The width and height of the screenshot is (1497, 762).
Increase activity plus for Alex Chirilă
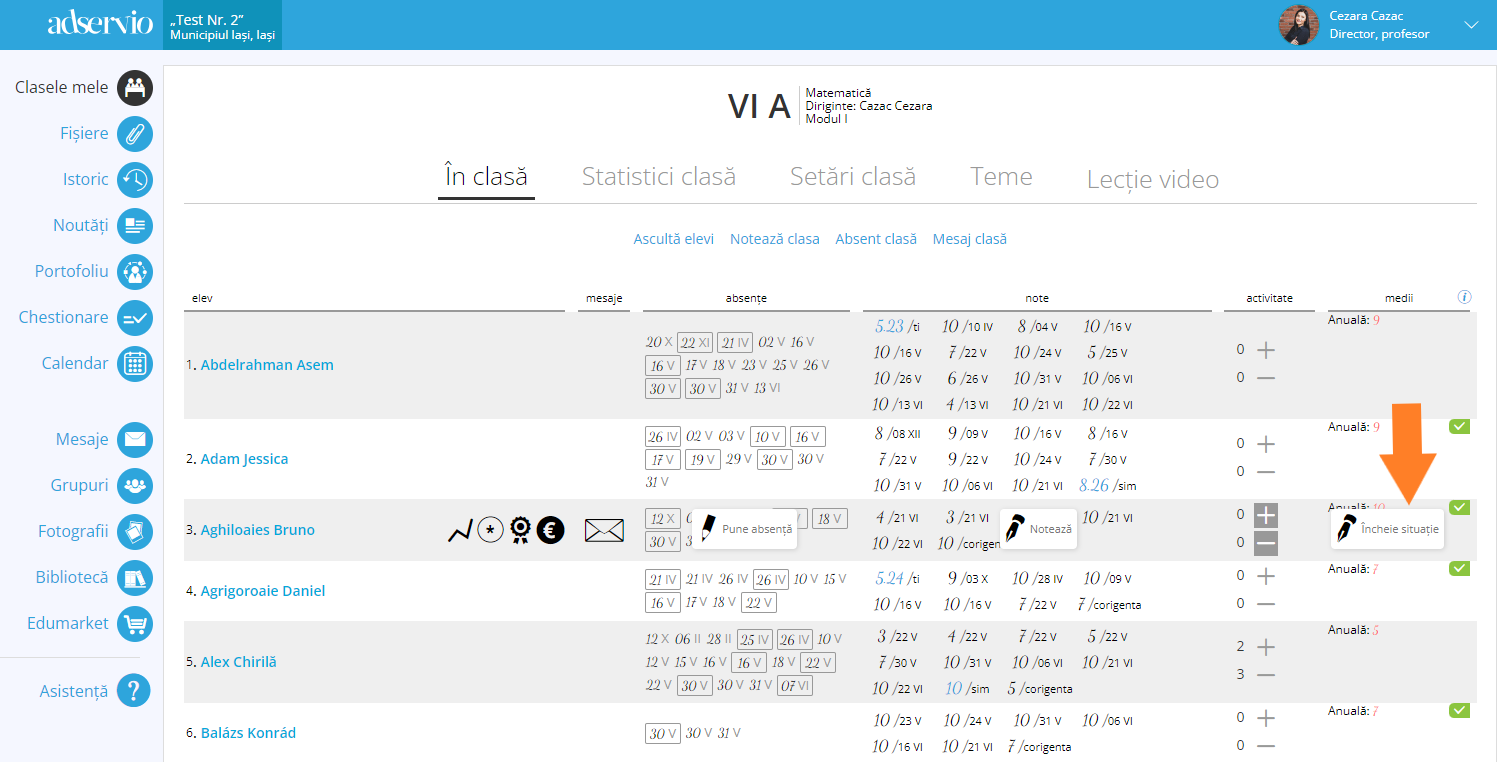tap(1266, 647)
